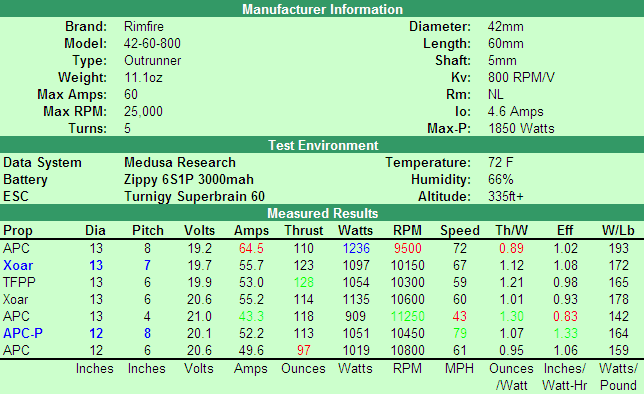Select the blue watts value 1236
The image size is (644, 394).
[356, 249]
